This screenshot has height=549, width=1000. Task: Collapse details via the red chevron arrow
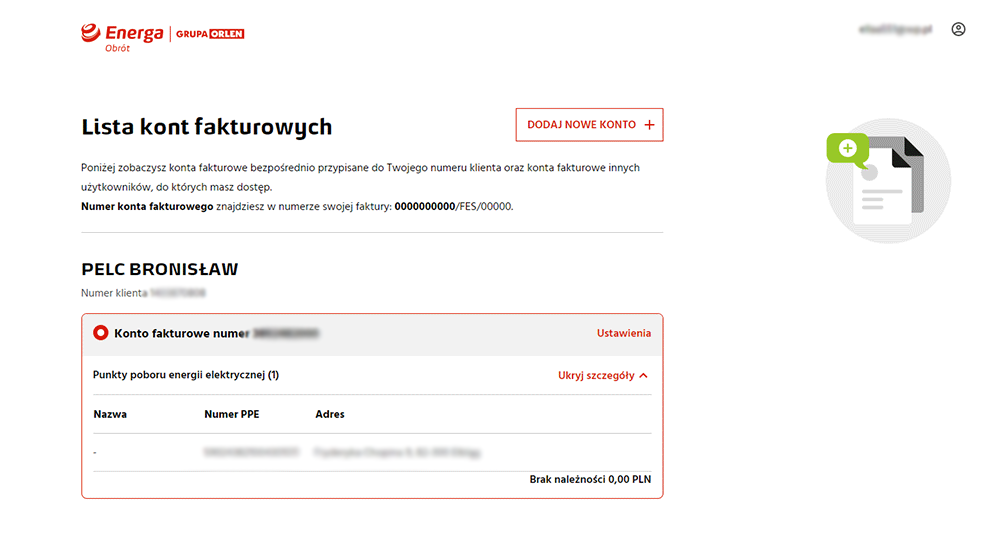643,376
